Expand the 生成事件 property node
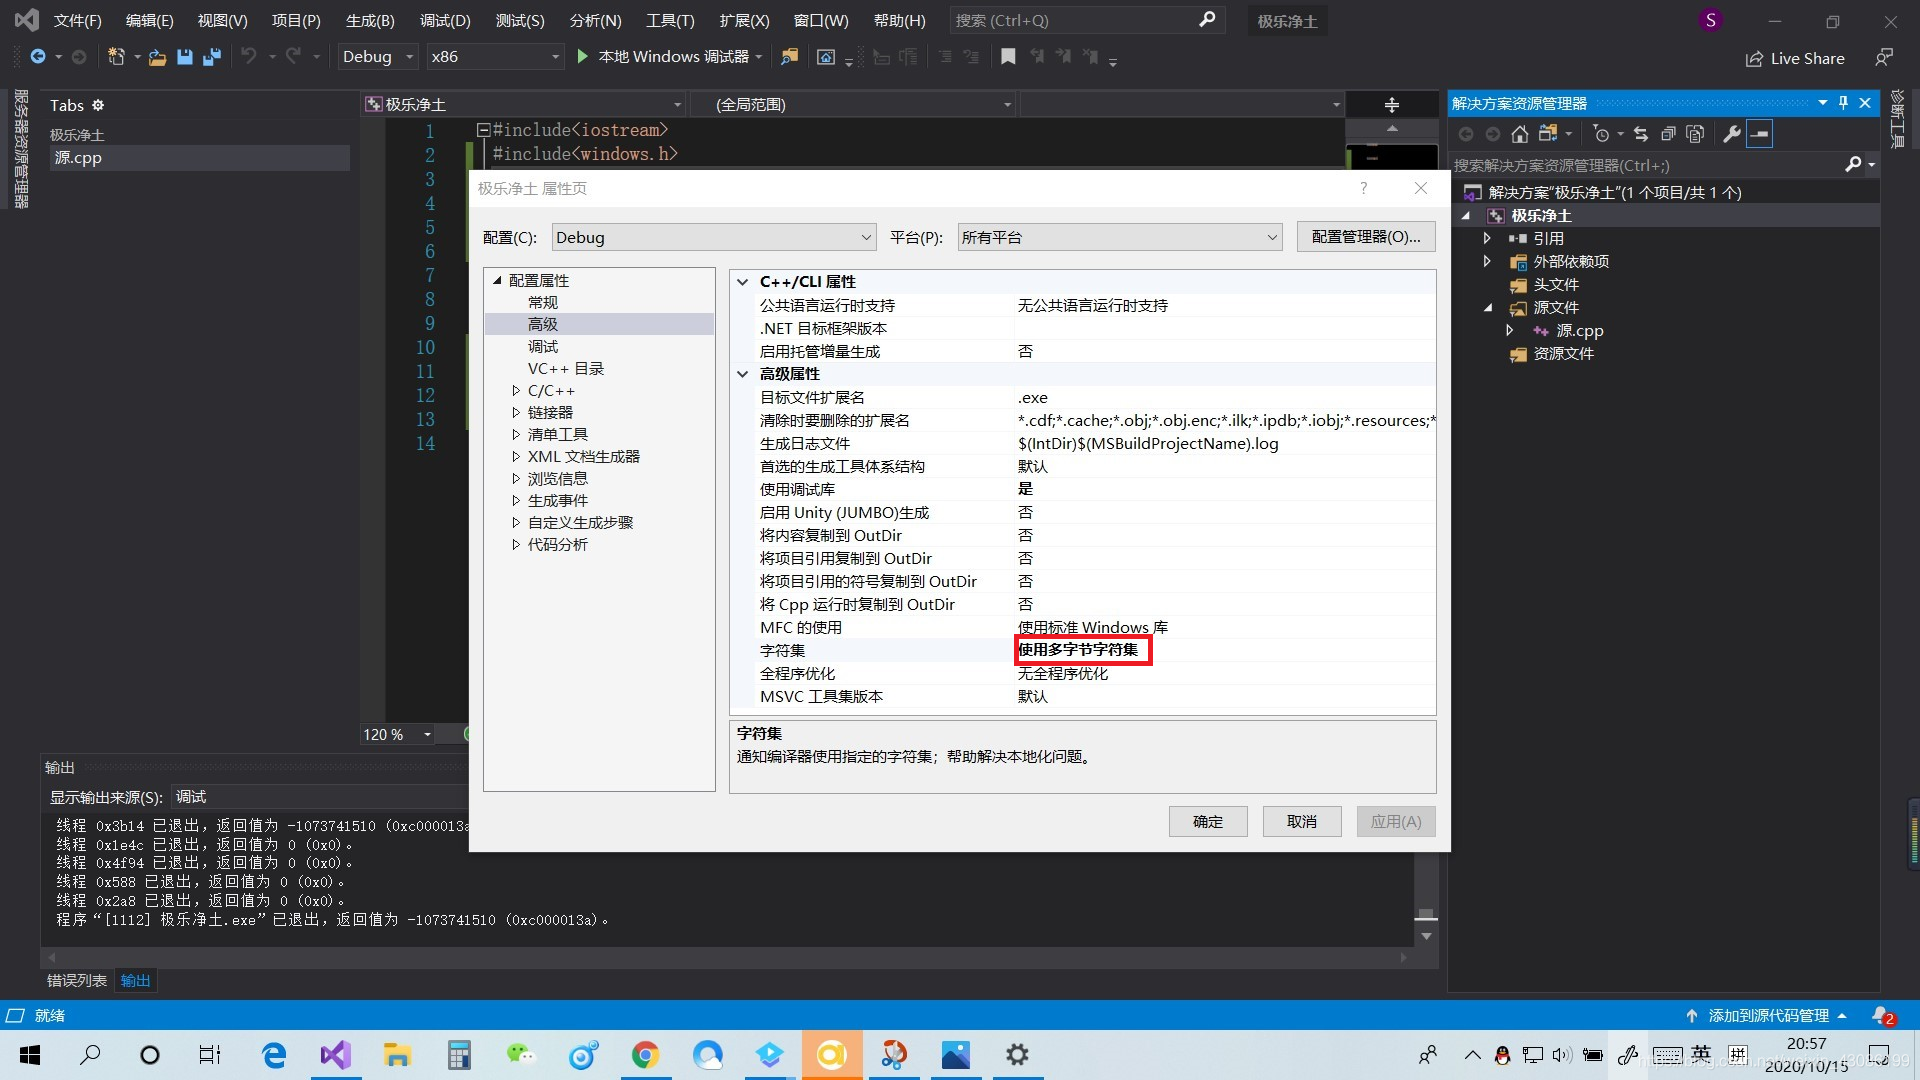1920x1080 pixels. point(514,500)
